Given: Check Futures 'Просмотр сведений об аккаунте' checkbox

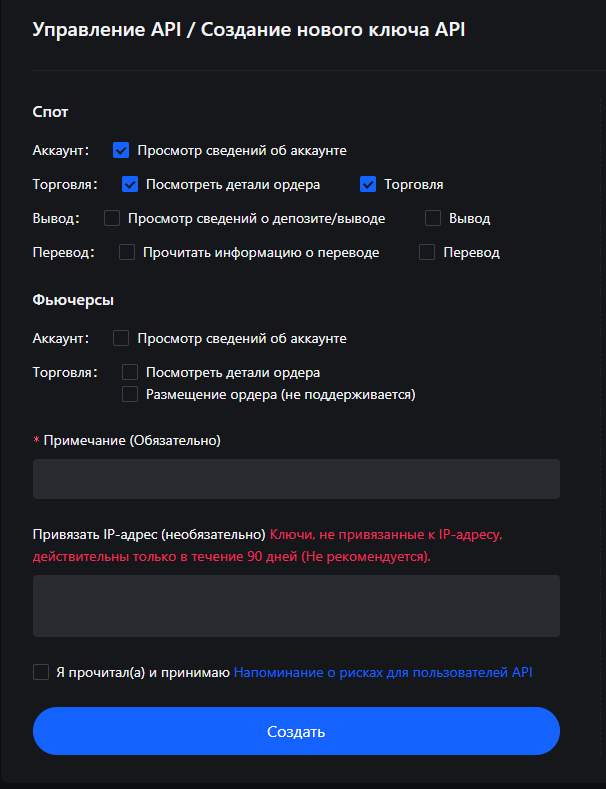Looking at the screenshot, I should (122, 338).
